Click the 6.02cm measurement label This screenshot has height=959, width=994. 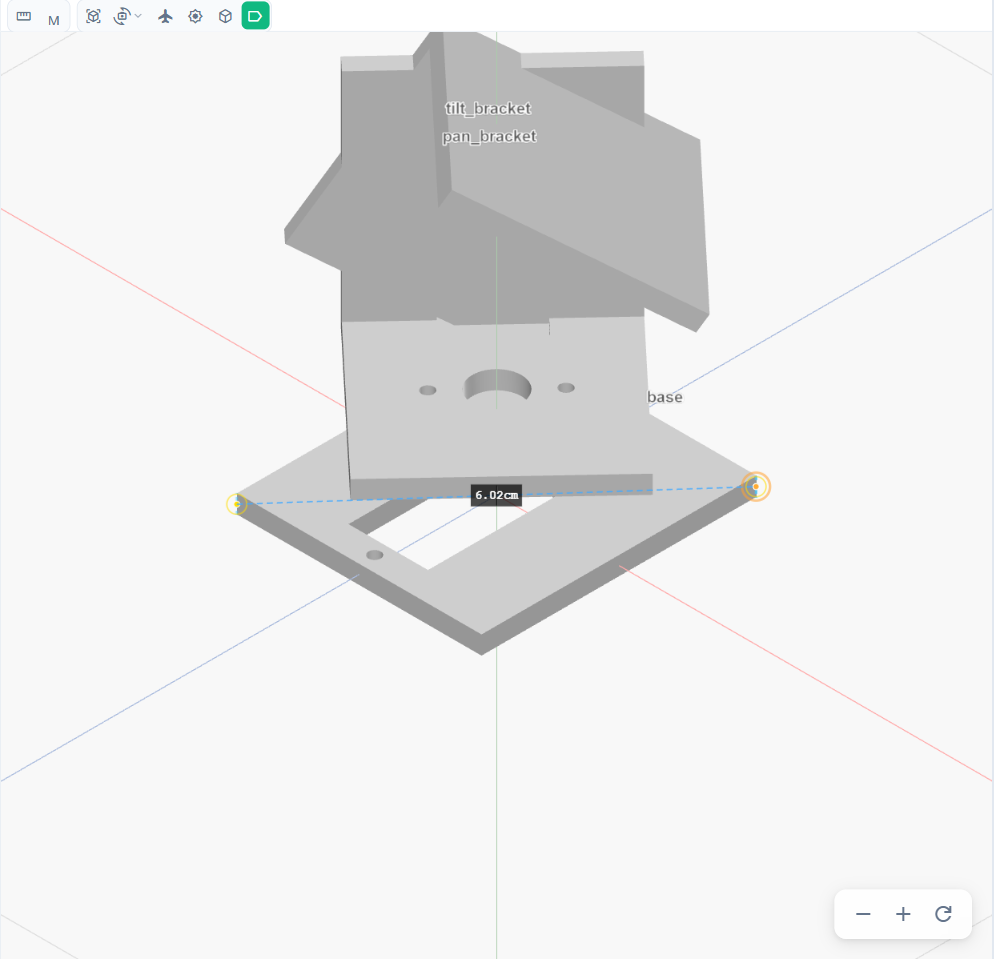[x=496, y=495]
